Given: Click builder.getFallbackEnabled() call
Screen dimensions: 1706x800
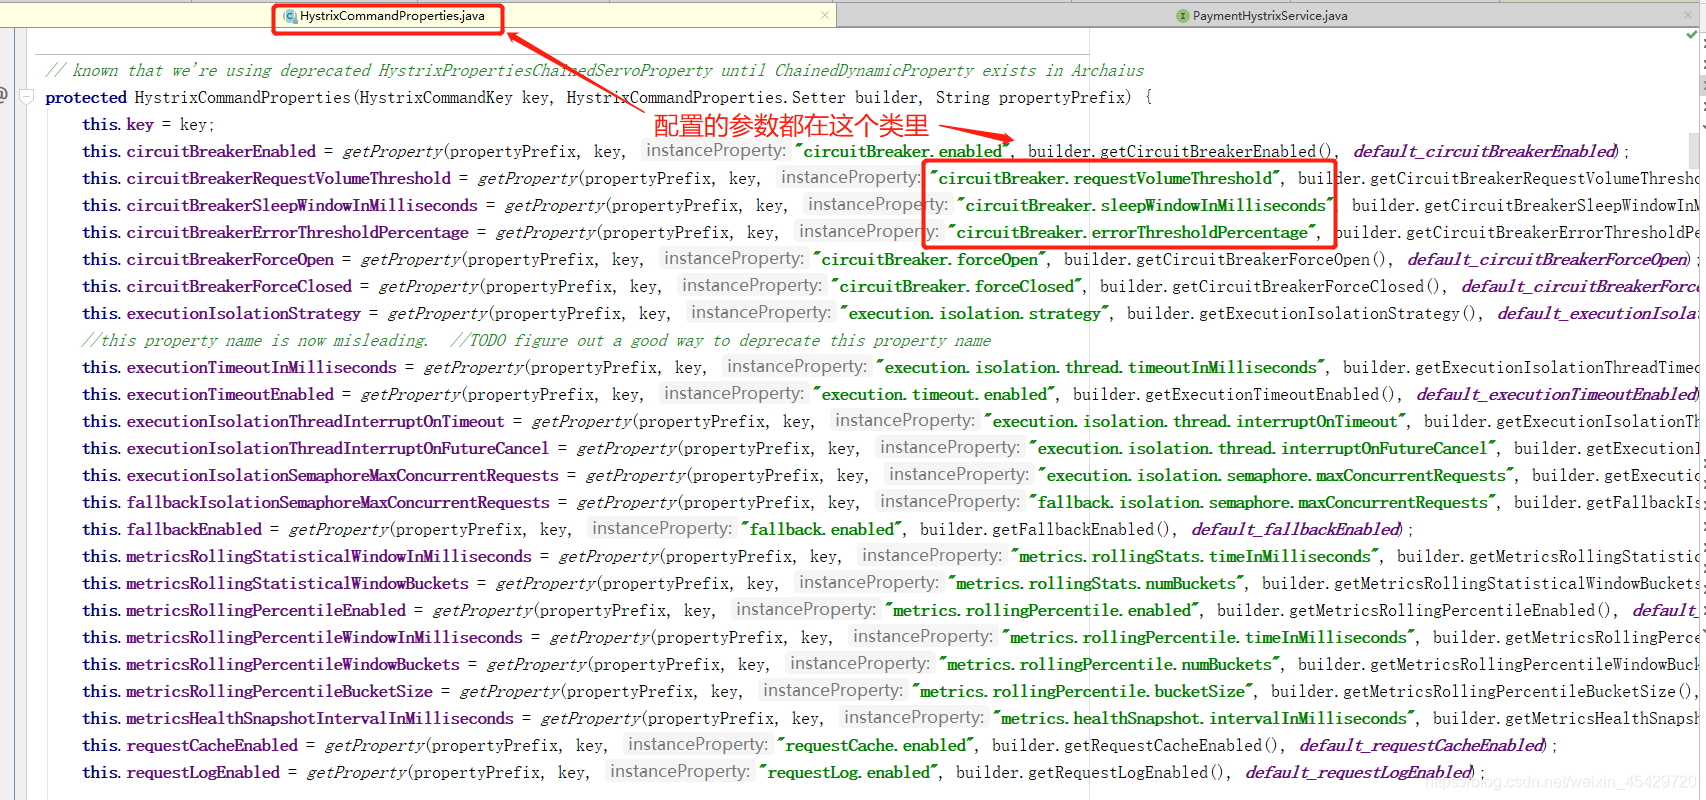Looking at the screenshot, I should pyautogui.click(x=1046, y=529).
